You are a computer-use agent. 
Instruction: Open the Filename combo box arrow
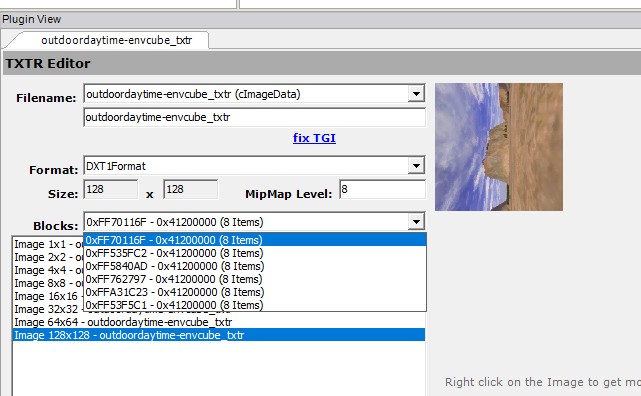tap(416, 94)
